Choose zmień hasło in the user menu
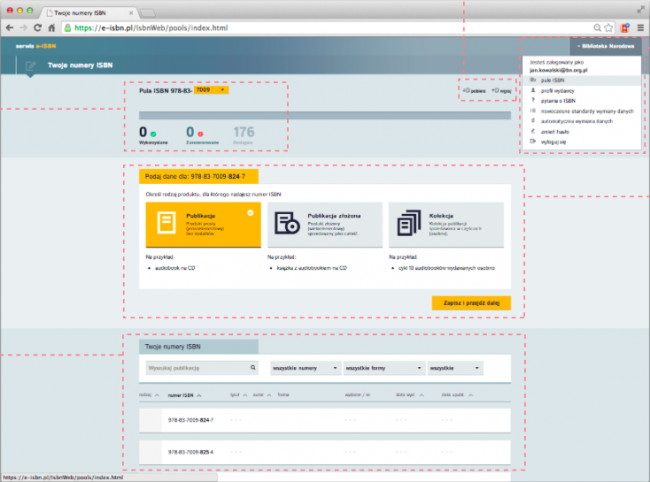Viewport: 650px width, 482px height. [x=582, y=131]
